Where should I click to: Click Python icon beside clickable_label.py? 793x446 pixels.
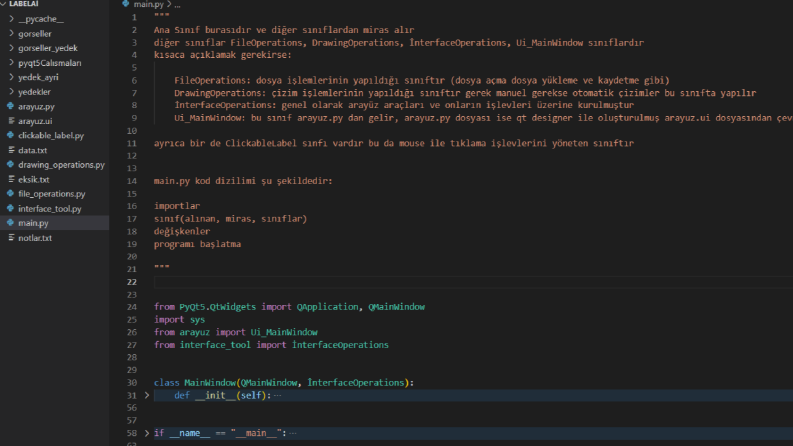[11, 135]
